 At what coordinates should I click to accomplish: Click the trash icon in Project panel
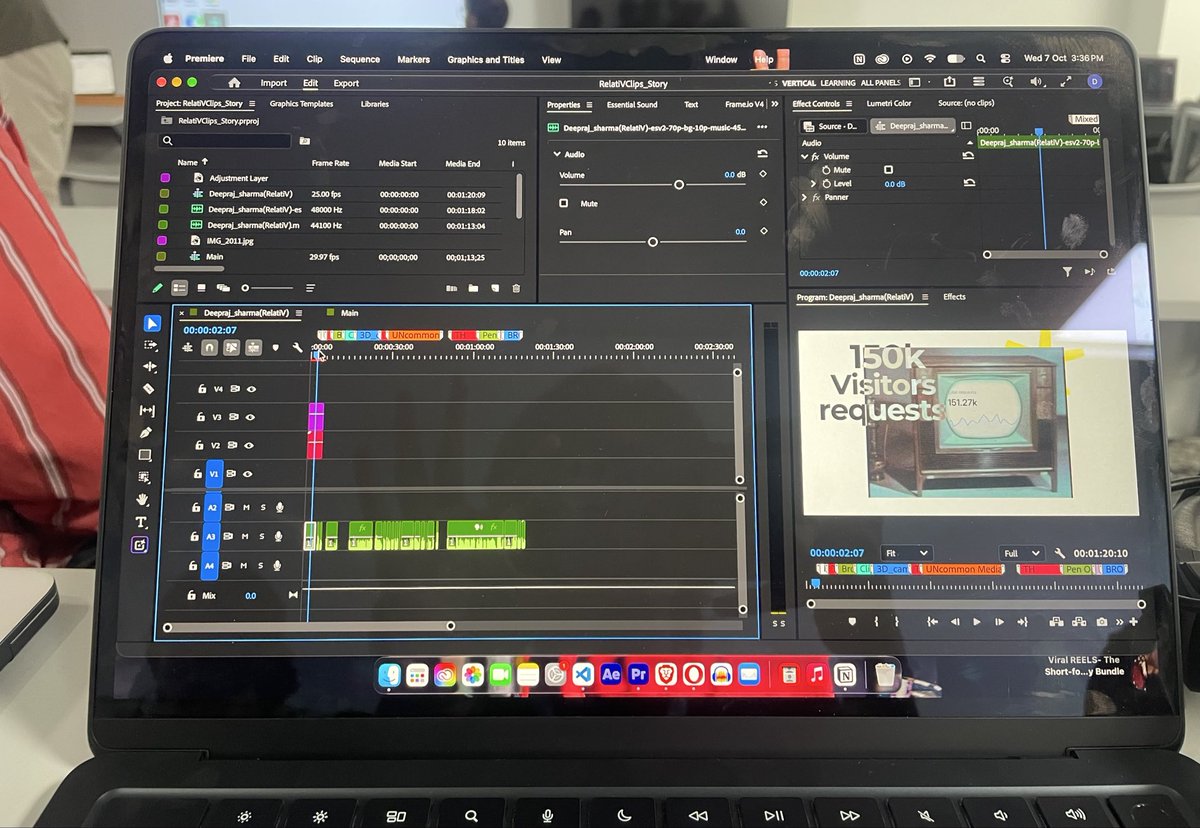coord(516,288)
